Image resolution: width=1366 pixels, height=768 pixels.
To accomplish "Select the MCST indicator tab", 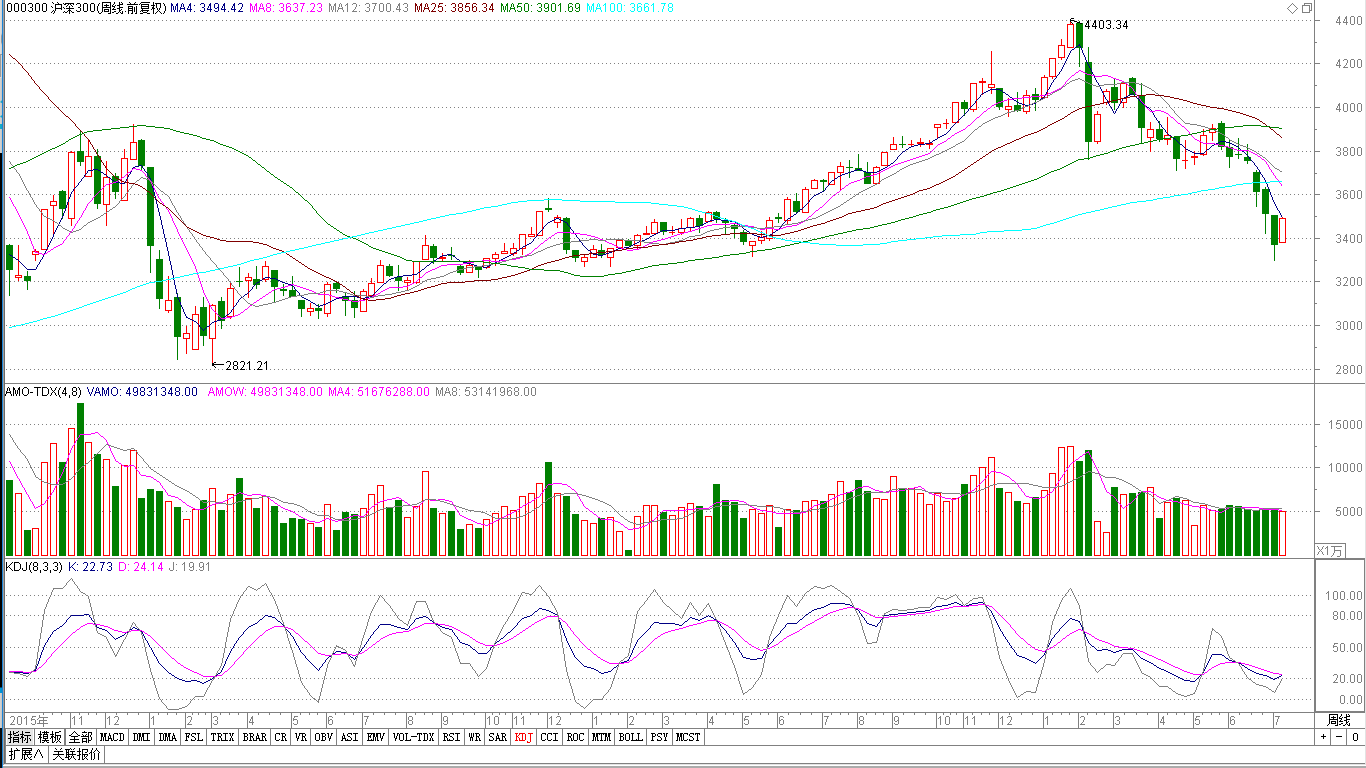I will (688, 737).
